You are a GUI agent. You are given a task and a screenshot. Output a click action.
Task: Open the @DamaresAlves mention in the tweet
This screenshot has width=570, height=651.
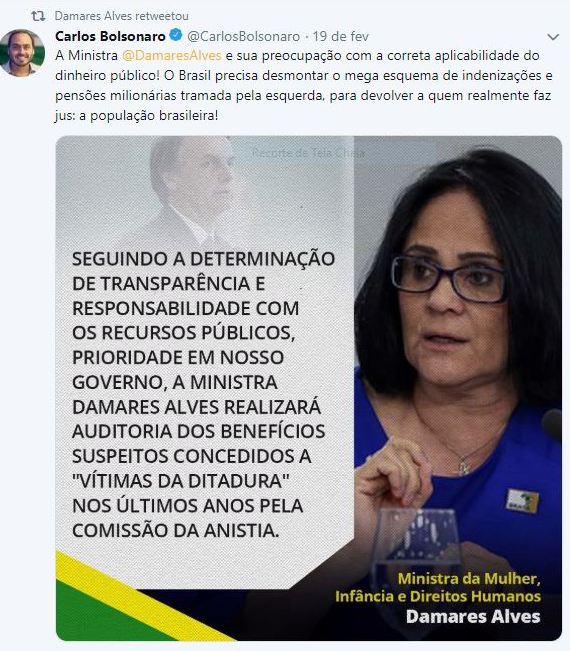click(172, 56)
